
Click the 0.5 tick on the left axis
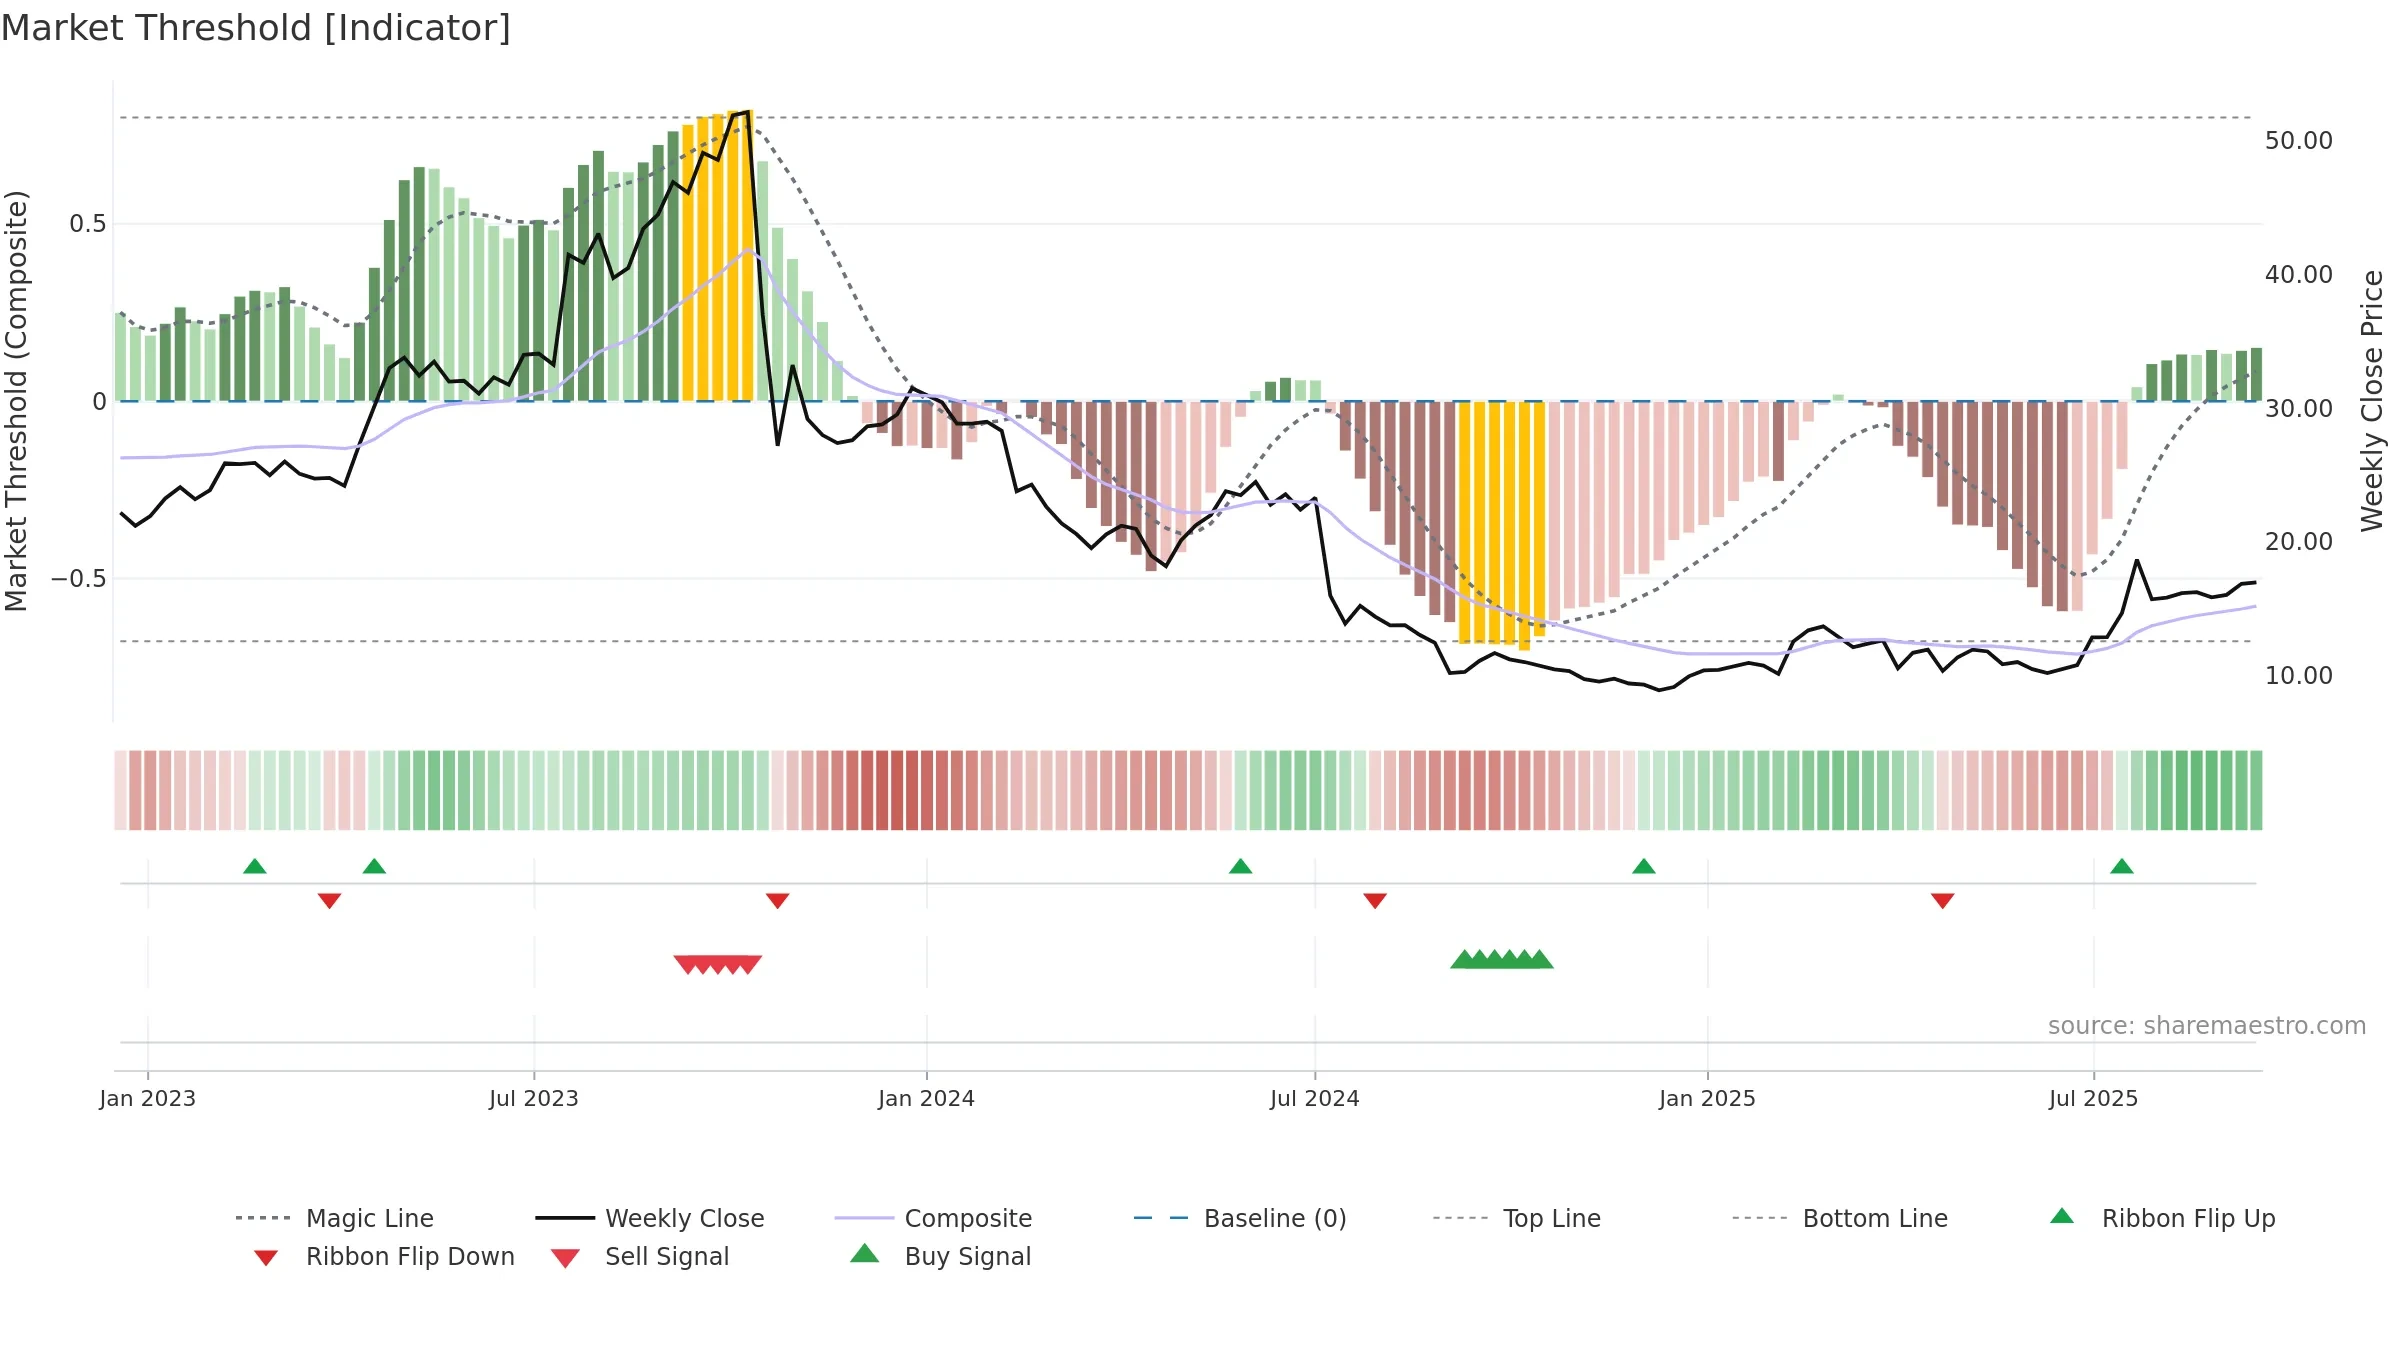pos(88,224)
